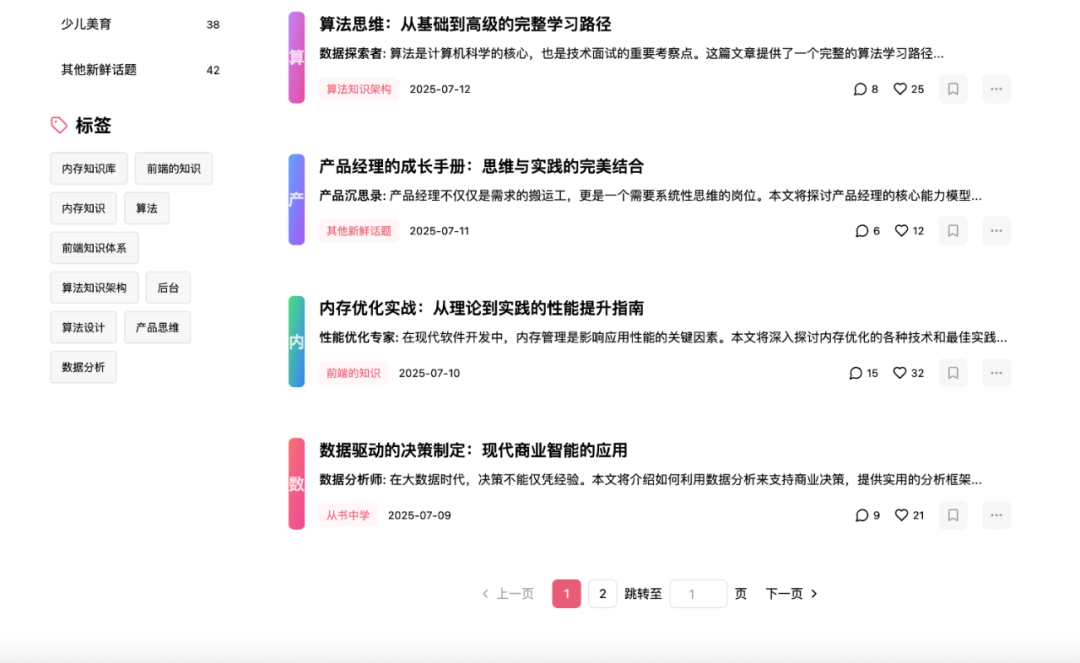Open the 内存优化实战 article title
Image resolution: width=1080 pixels, height=663 pixels.
pyautogui.click(x=481, y=308)
